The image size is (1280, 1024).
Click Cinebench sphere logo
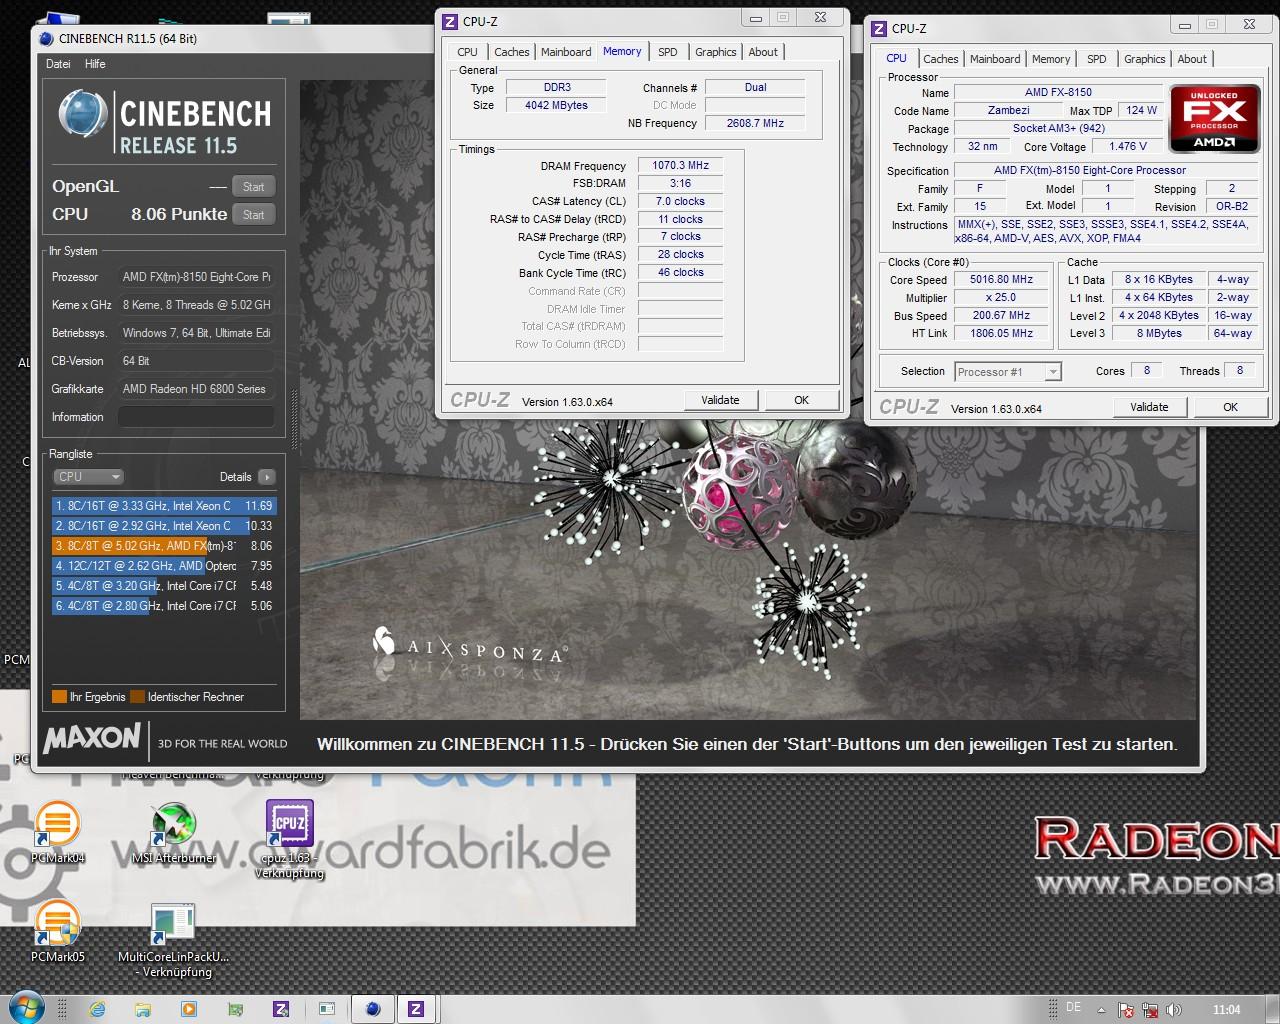83,114
